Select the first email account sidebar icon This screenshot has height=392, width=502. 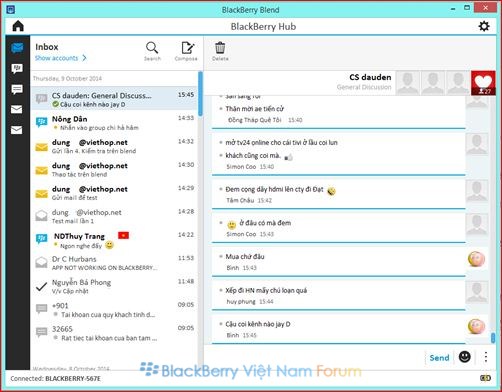click(17, 109)
